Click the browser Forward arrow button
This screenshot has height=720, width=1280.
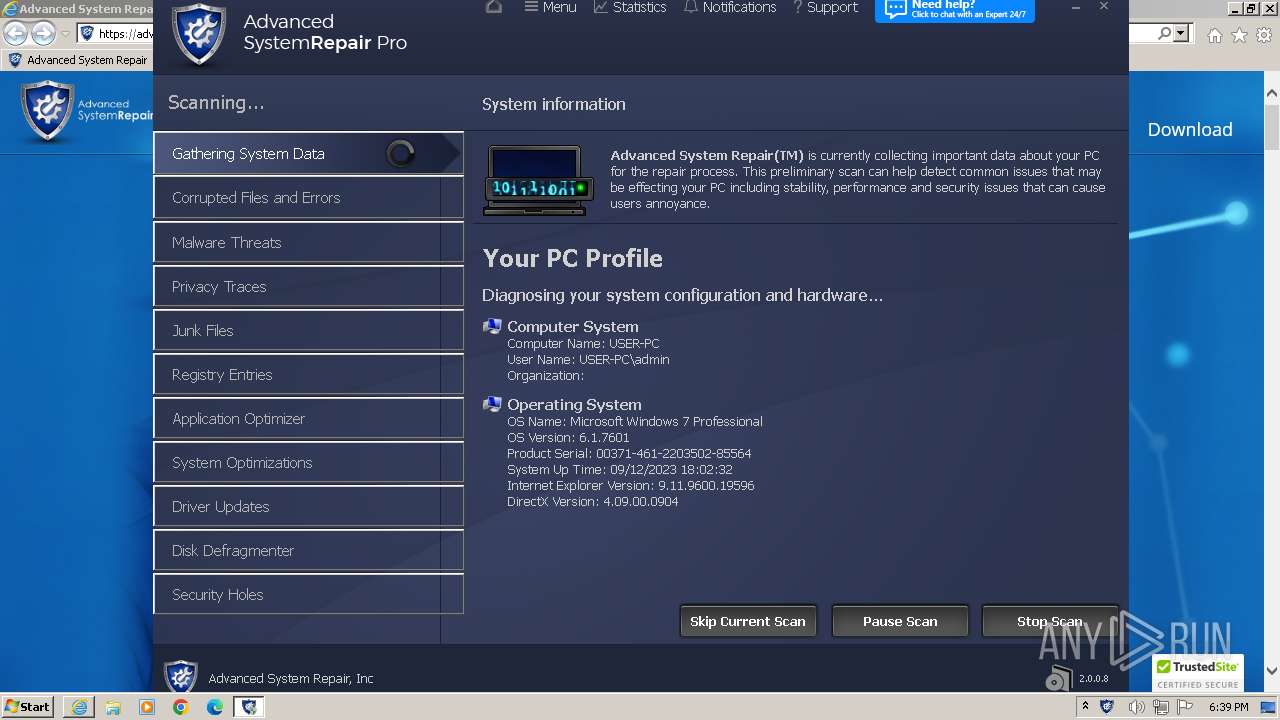pos(43,34)
